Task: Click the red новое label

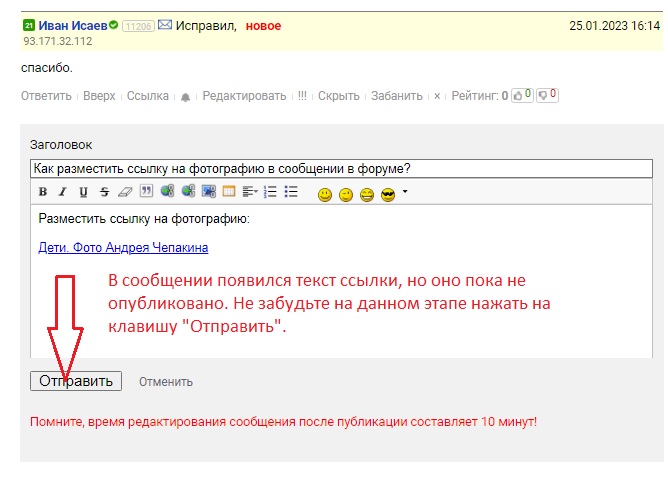Action: [263, 26]
